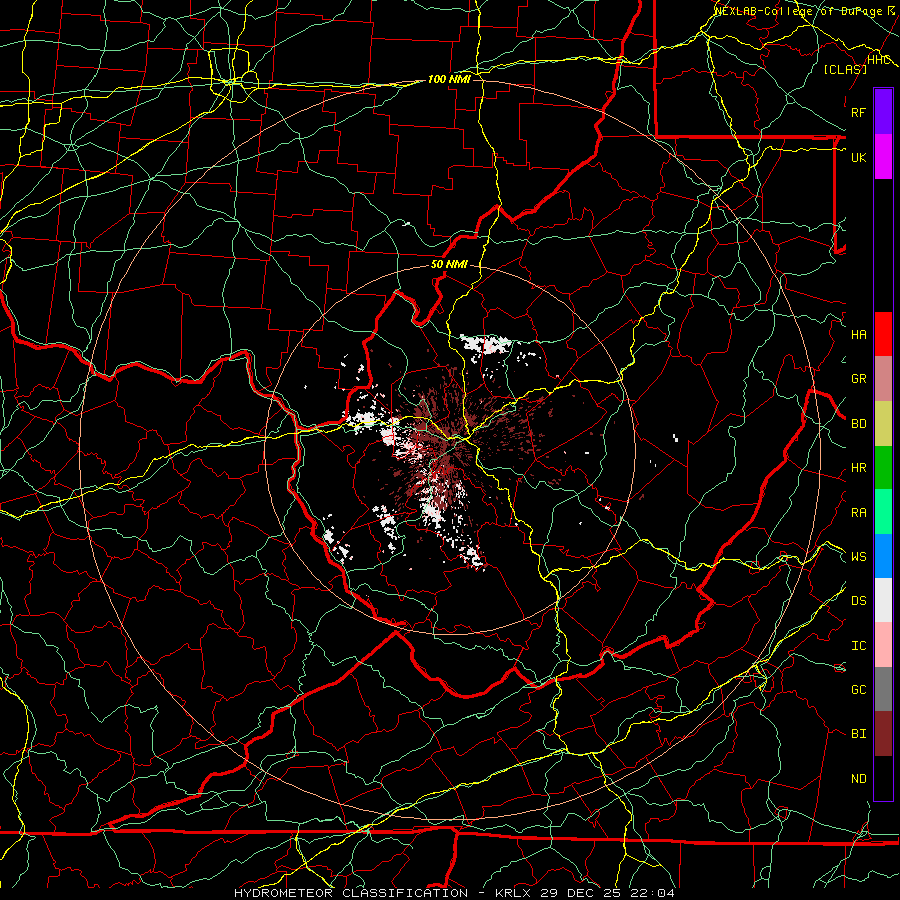The height and width of the screenshot is (900, 900).
Task: Click the GC gray legend swatch
Action: 883,689
